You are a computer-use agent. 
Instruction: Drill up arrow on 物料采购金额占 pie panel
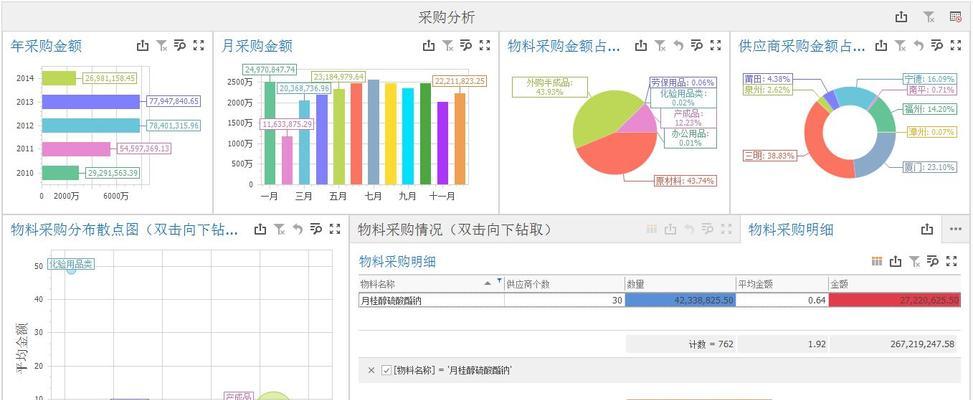[678, 45]
